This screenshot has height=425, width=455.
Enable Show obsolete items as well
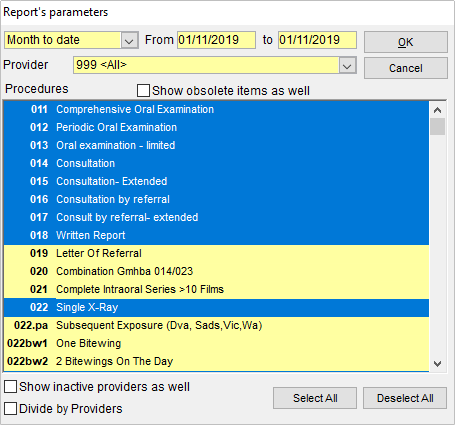[143, 91]
